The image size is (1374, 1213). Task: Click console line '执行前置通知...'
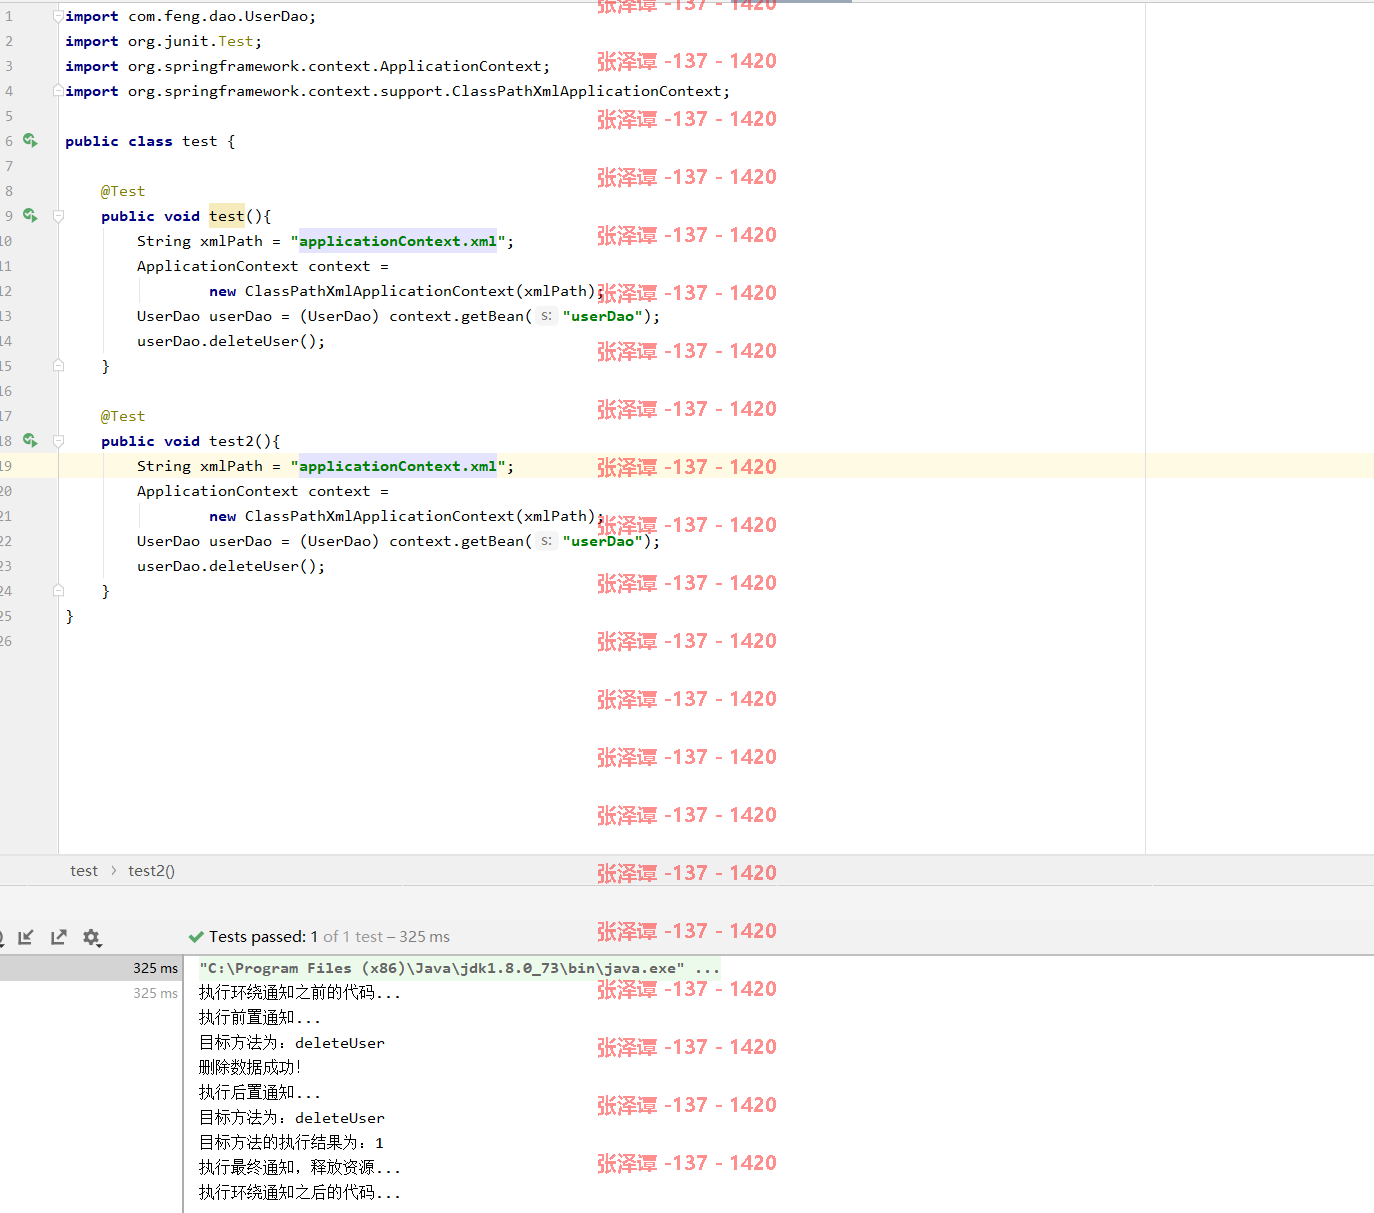click(x=260, y=1018)
